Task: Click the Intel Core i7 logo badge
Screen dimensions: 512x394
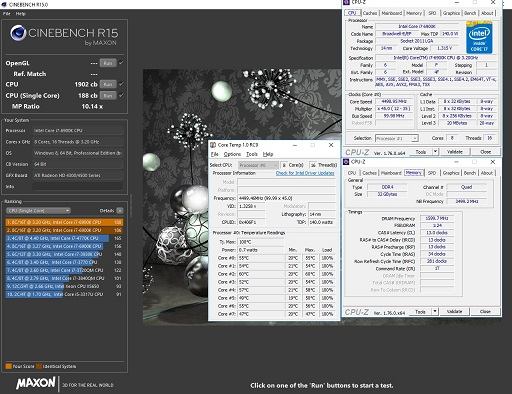Action: 479,37
